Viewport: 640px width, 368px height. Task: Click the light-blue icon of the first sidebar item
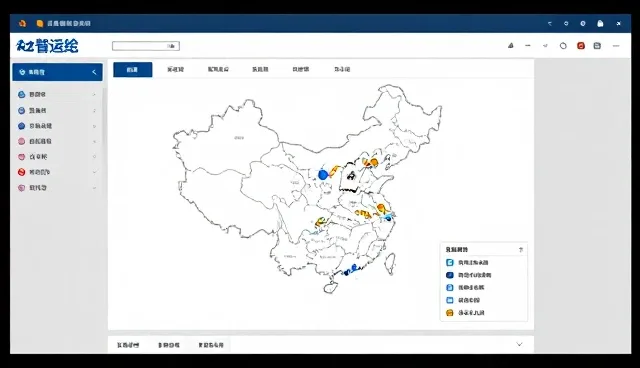tap(22, 95)
